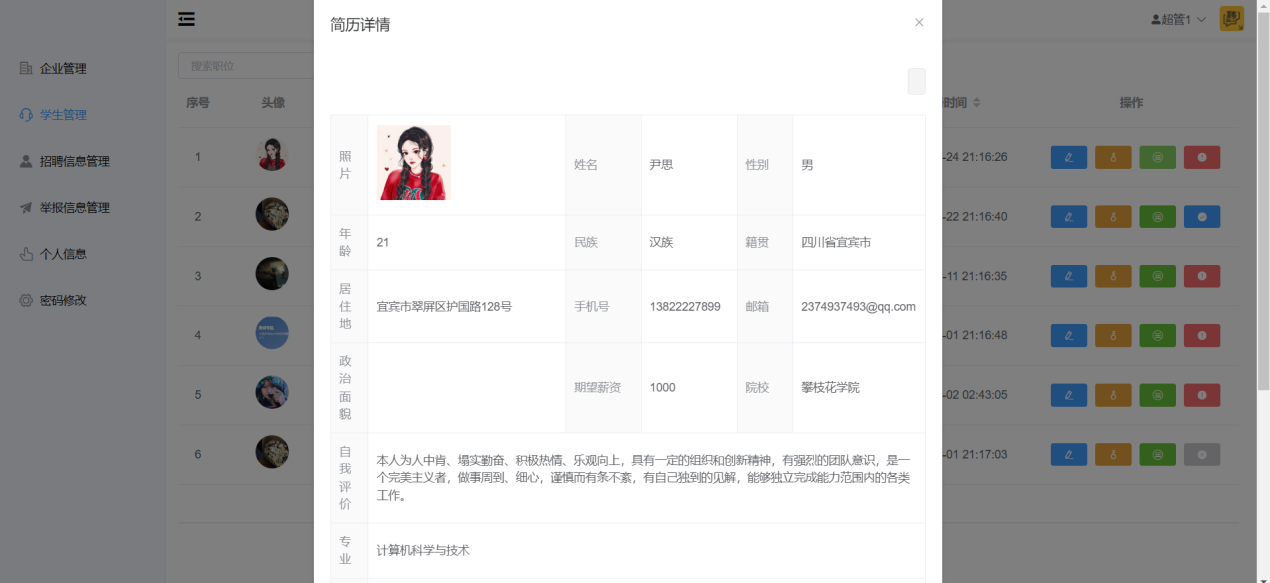Open 企业管理 in the sidebar

(63, 69)
